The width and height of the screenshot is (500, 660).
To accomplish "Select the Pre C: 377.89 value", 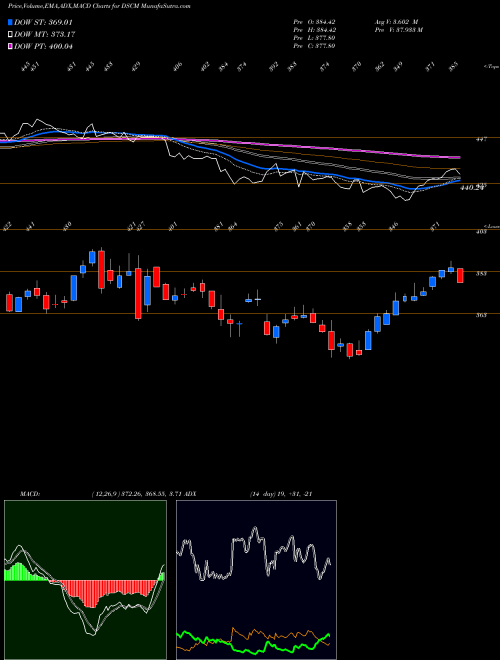I will [x=314, y=46].
